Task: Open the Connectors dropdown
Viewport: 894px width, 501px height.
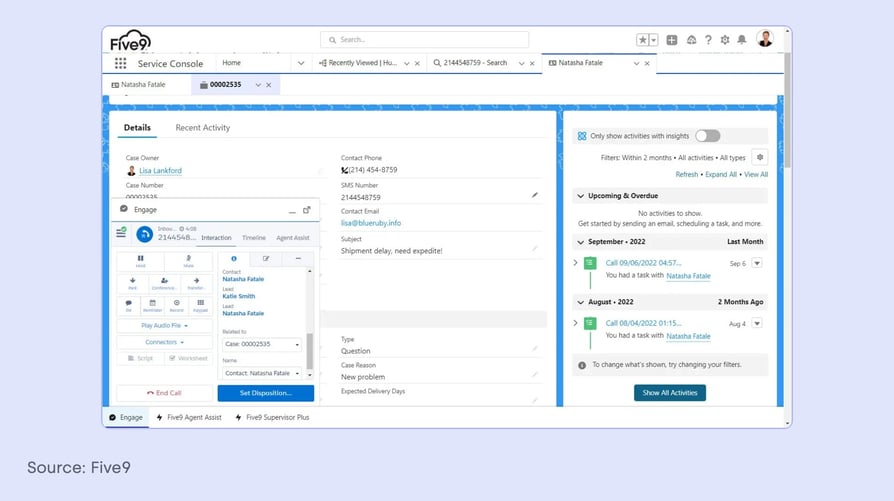Action: tap(165, 343)
